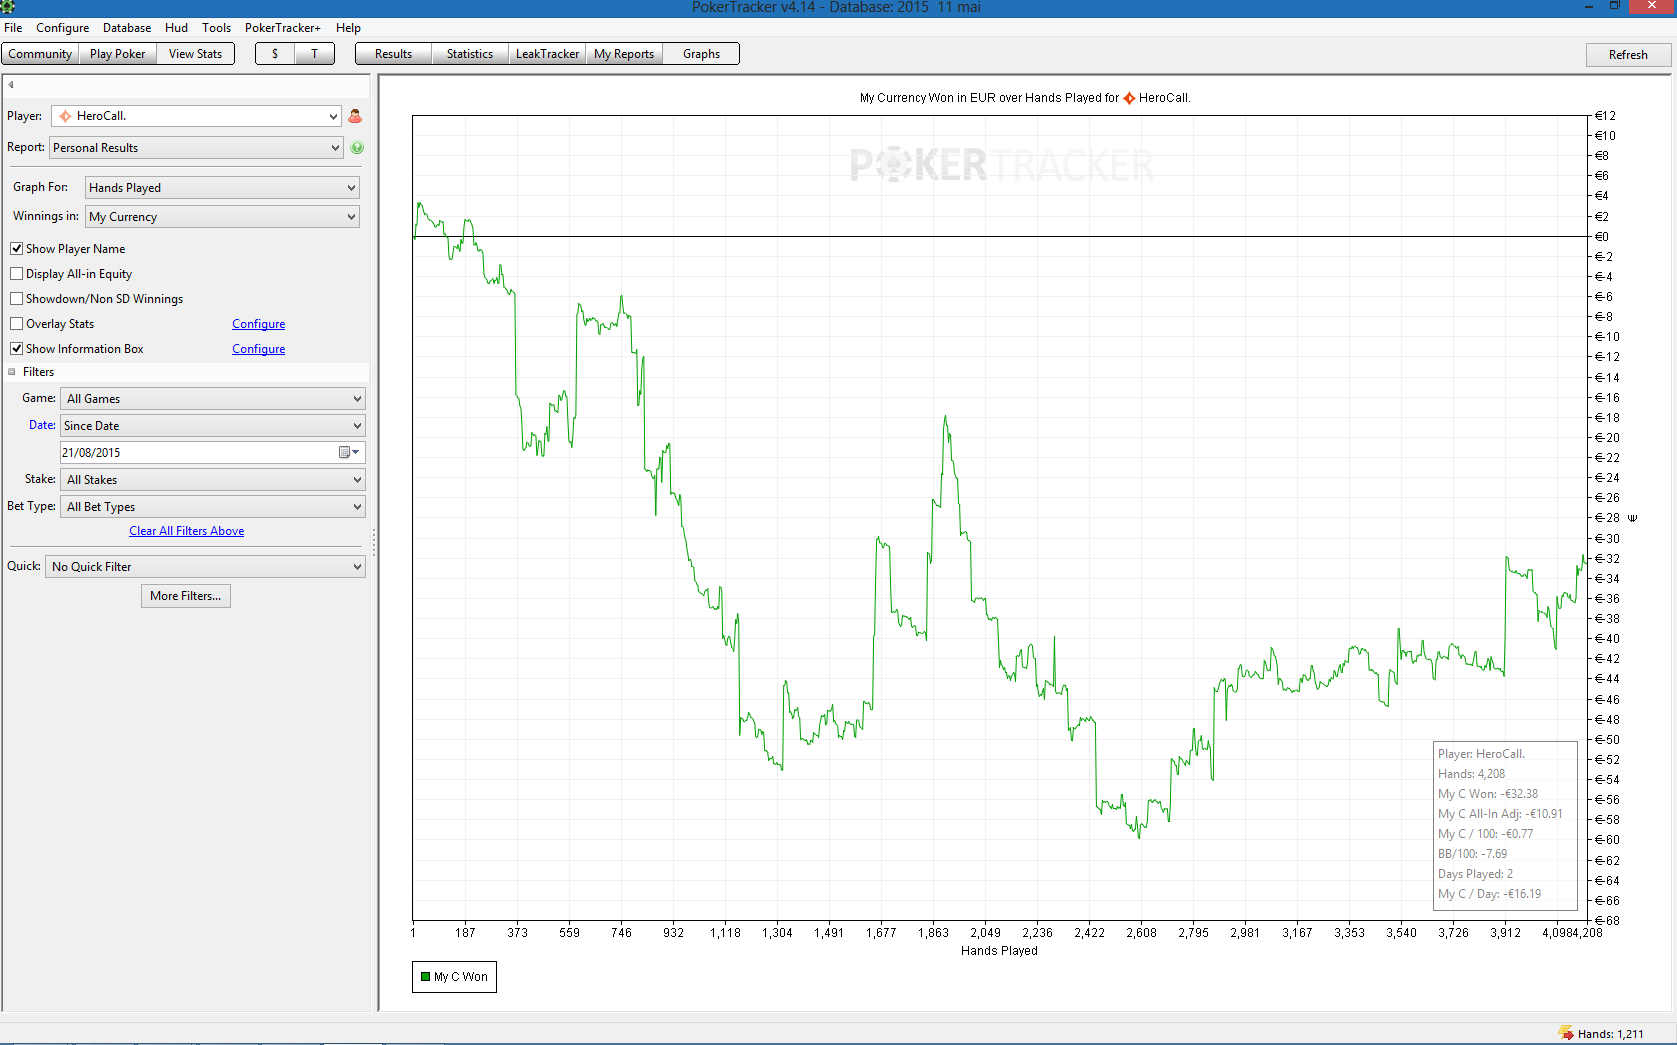
Task: Click the hands status icon in status bar
Action: pyautogui.click(x=1566, y=1033)
